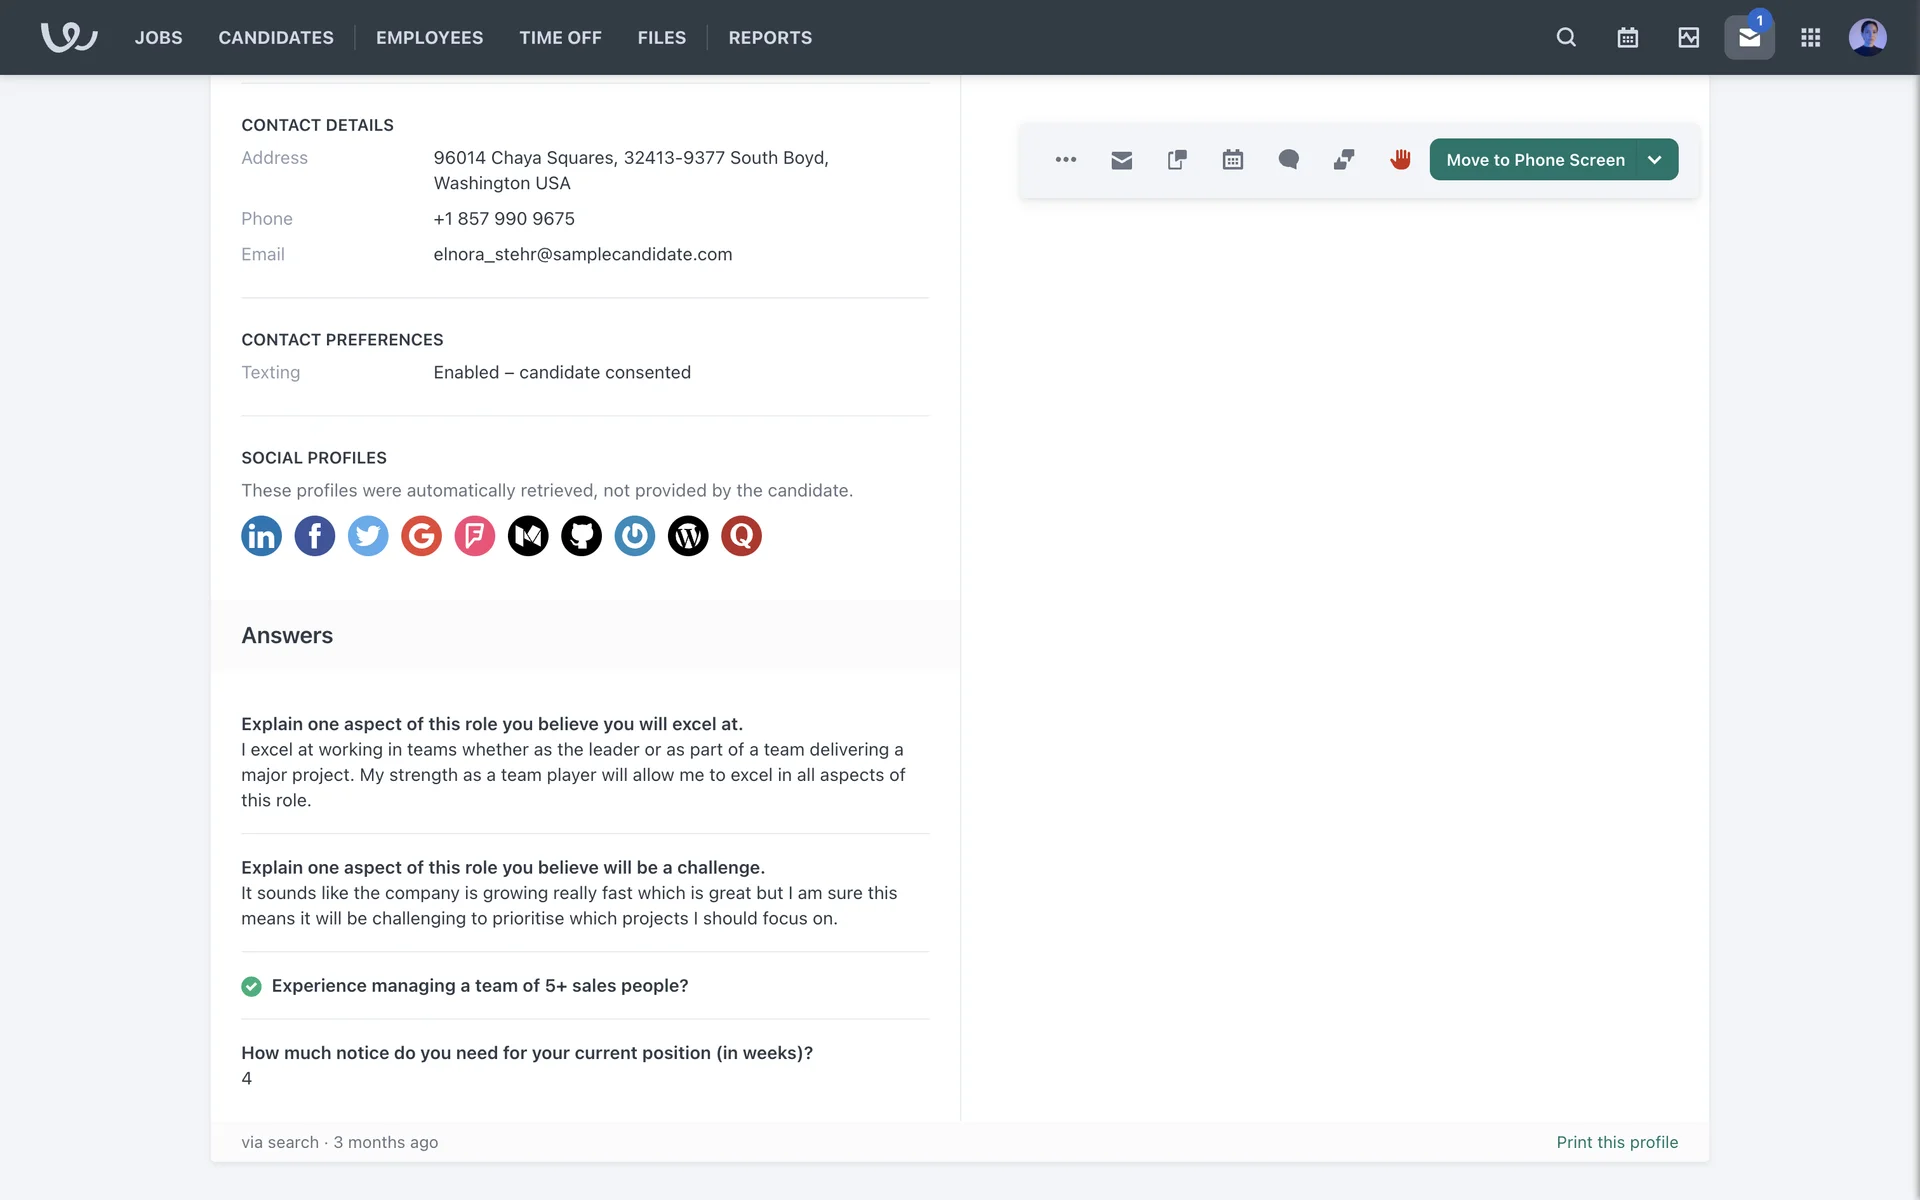Click the candidate's email address
This screenshot has height=1200, width=1920.
point(582,254)
